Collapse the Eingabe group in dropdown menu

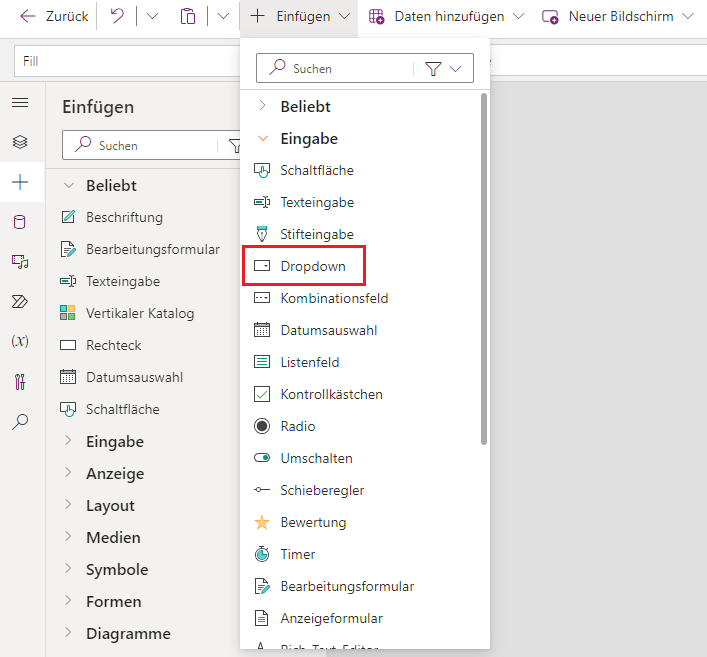308,138
